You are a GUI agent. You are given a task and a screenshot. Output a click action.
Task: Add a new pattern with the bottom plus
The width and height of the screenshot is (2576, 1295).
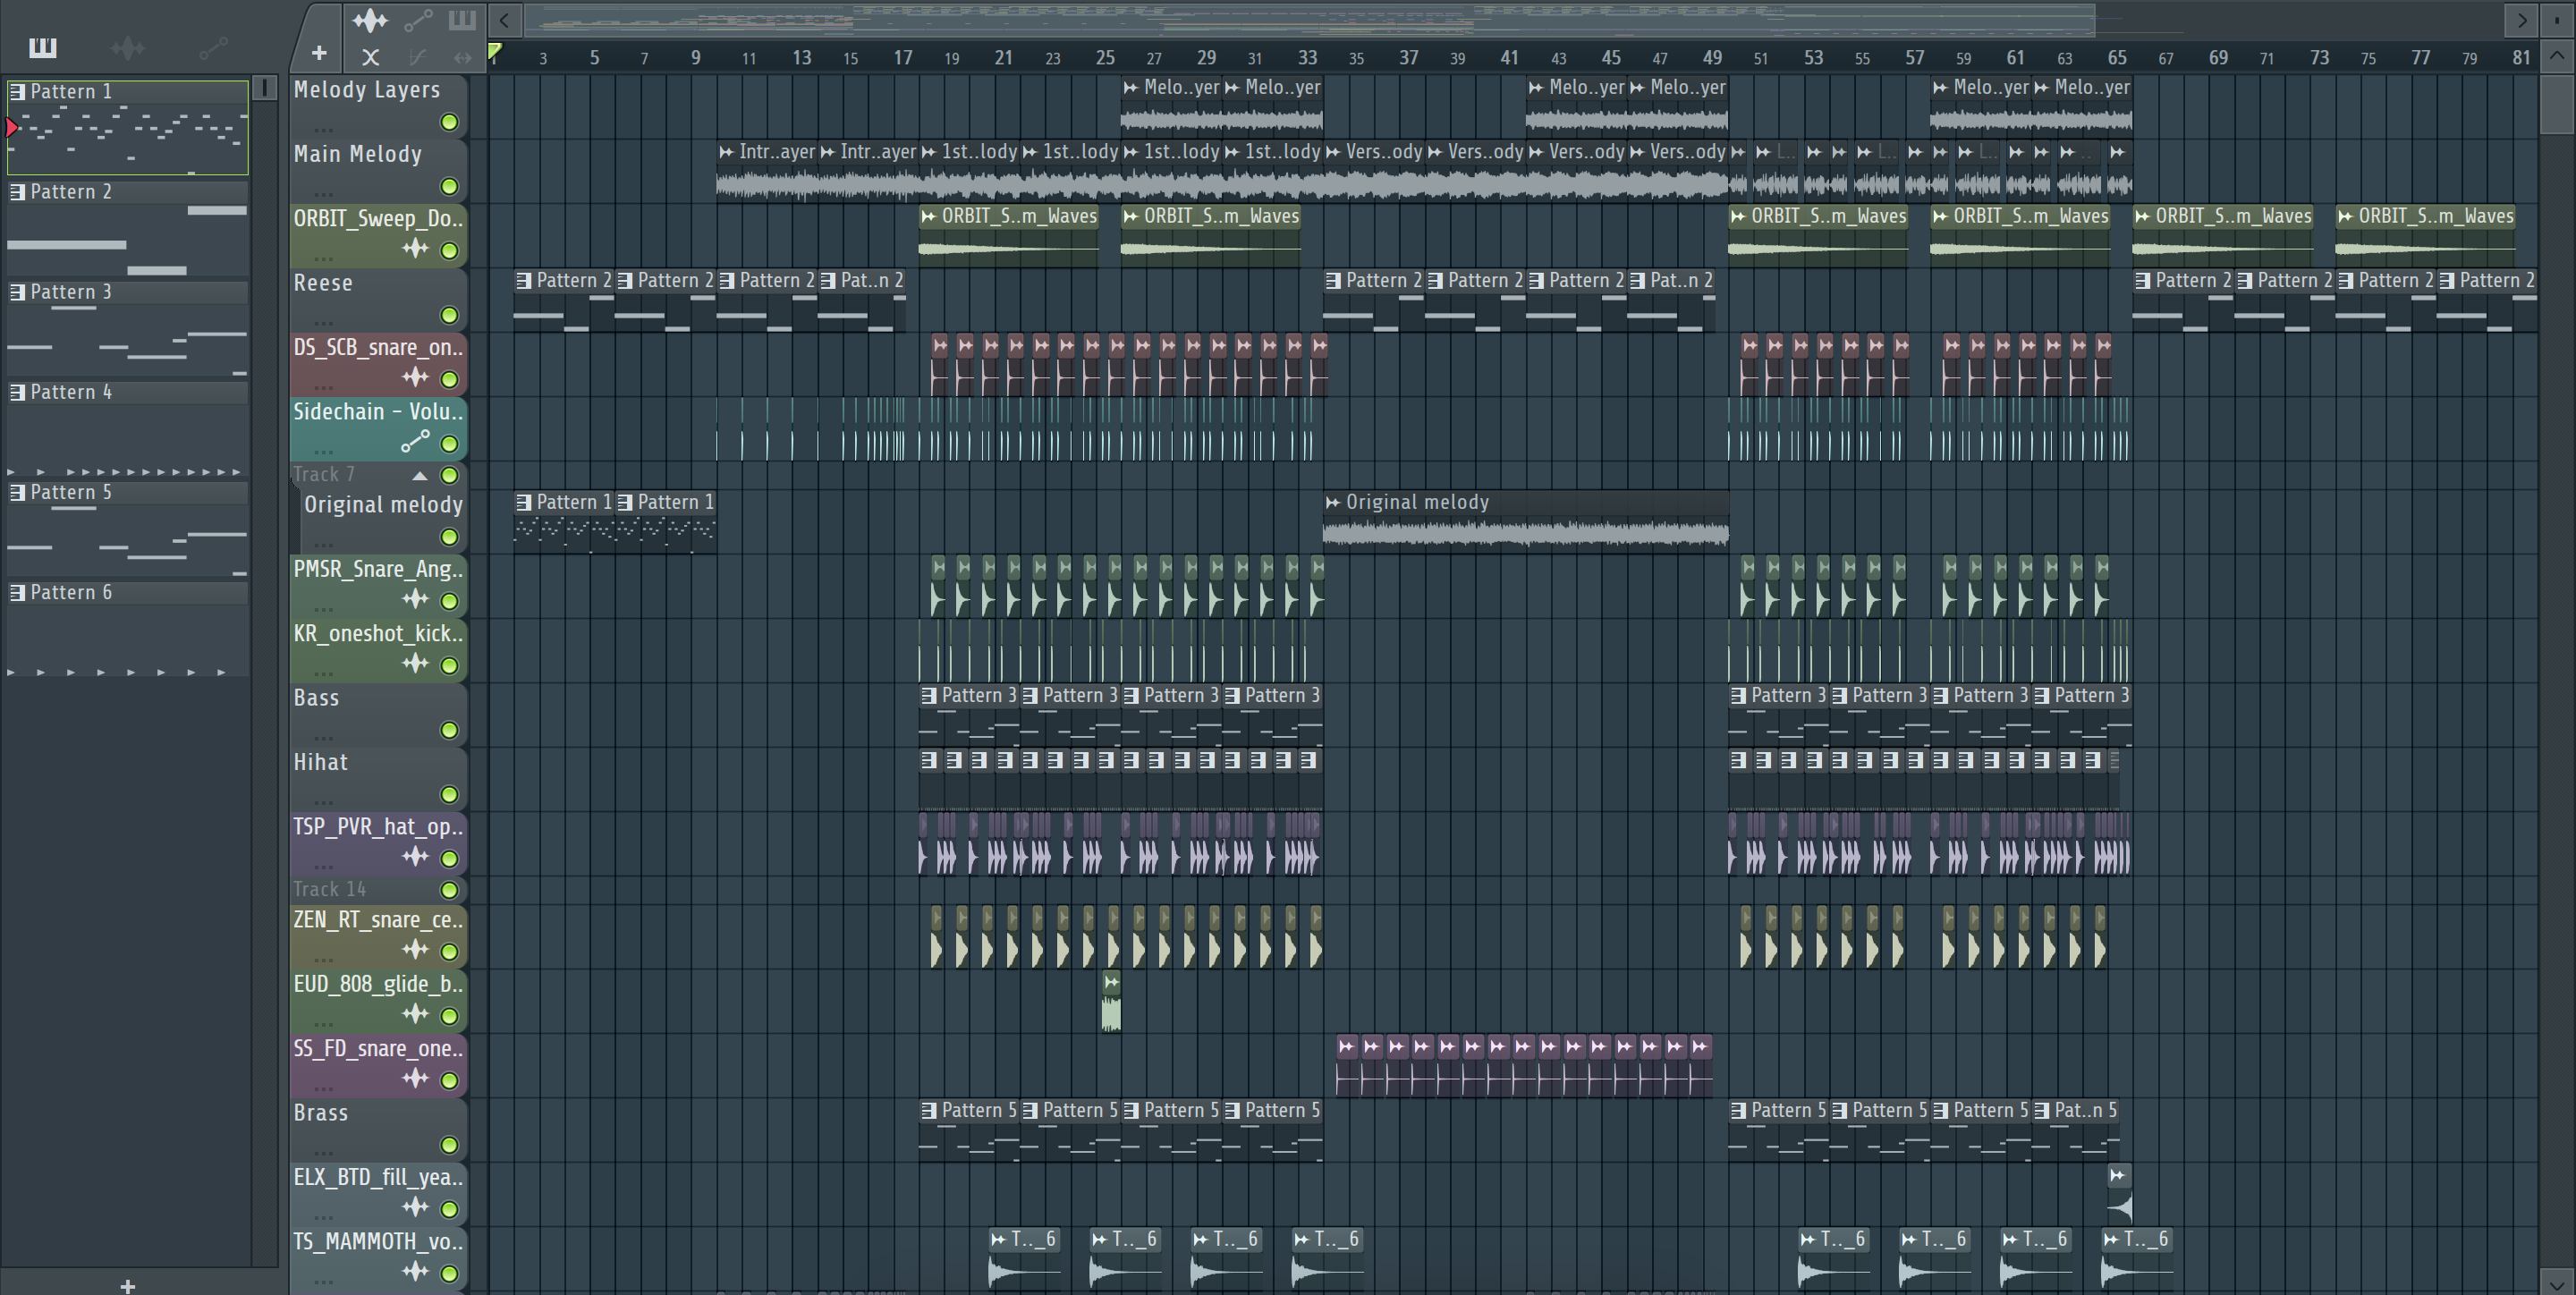127,1285
